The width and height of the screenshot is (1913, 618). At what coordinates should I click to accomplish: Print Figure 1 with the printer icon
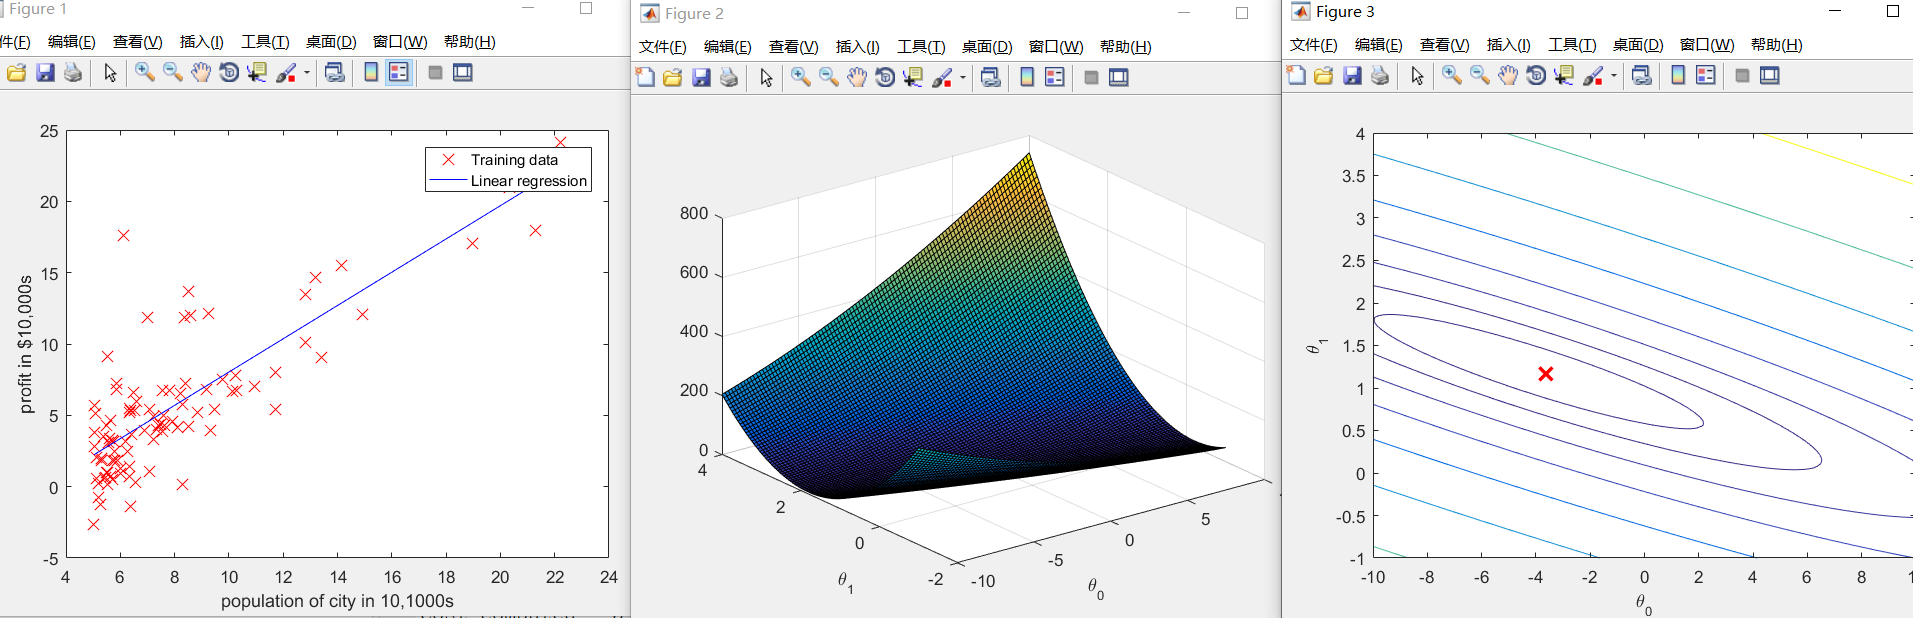(x=73, y=73)
